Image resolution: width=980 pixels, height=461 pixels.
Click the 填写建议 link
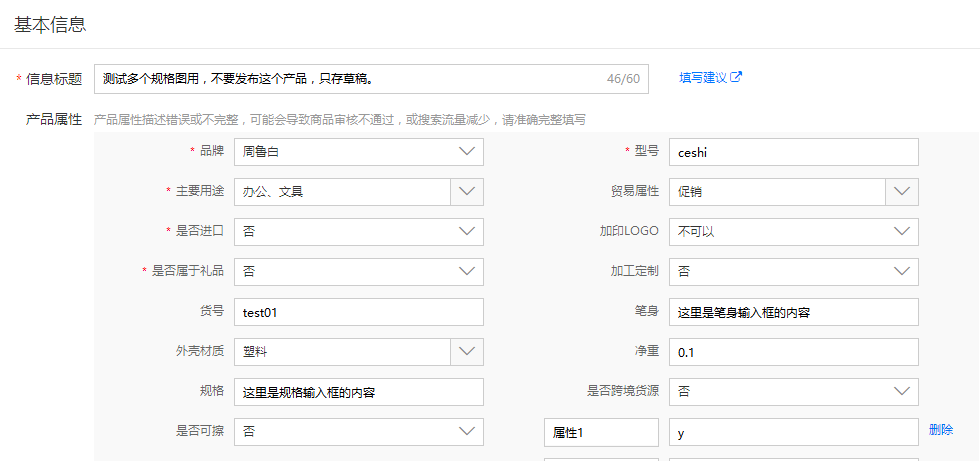[704, 77]
